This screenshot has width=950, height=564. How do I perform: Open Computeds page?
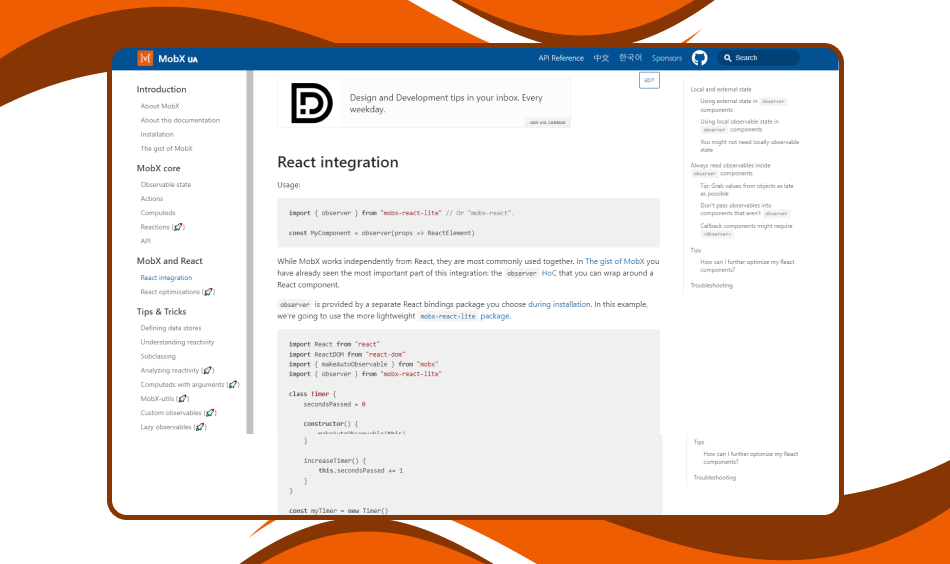click(158, 213)
